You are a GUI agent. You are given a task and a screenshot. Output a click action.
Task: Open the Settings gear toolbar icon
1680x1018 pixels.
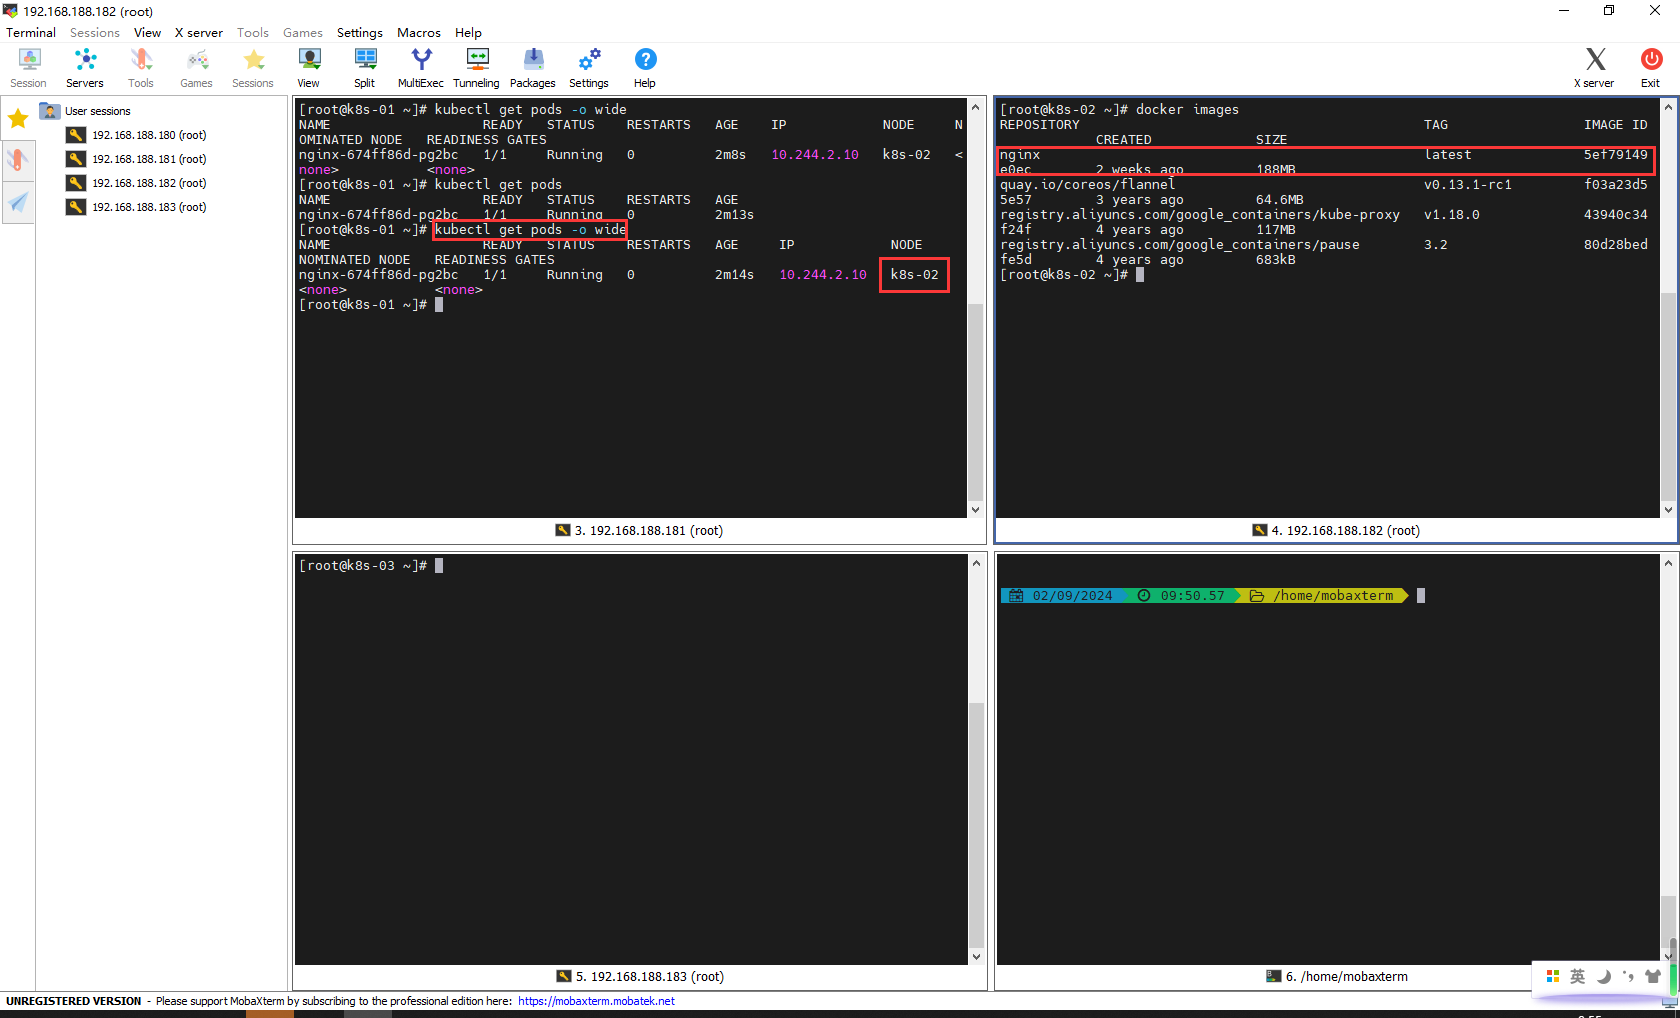(589, 68)
